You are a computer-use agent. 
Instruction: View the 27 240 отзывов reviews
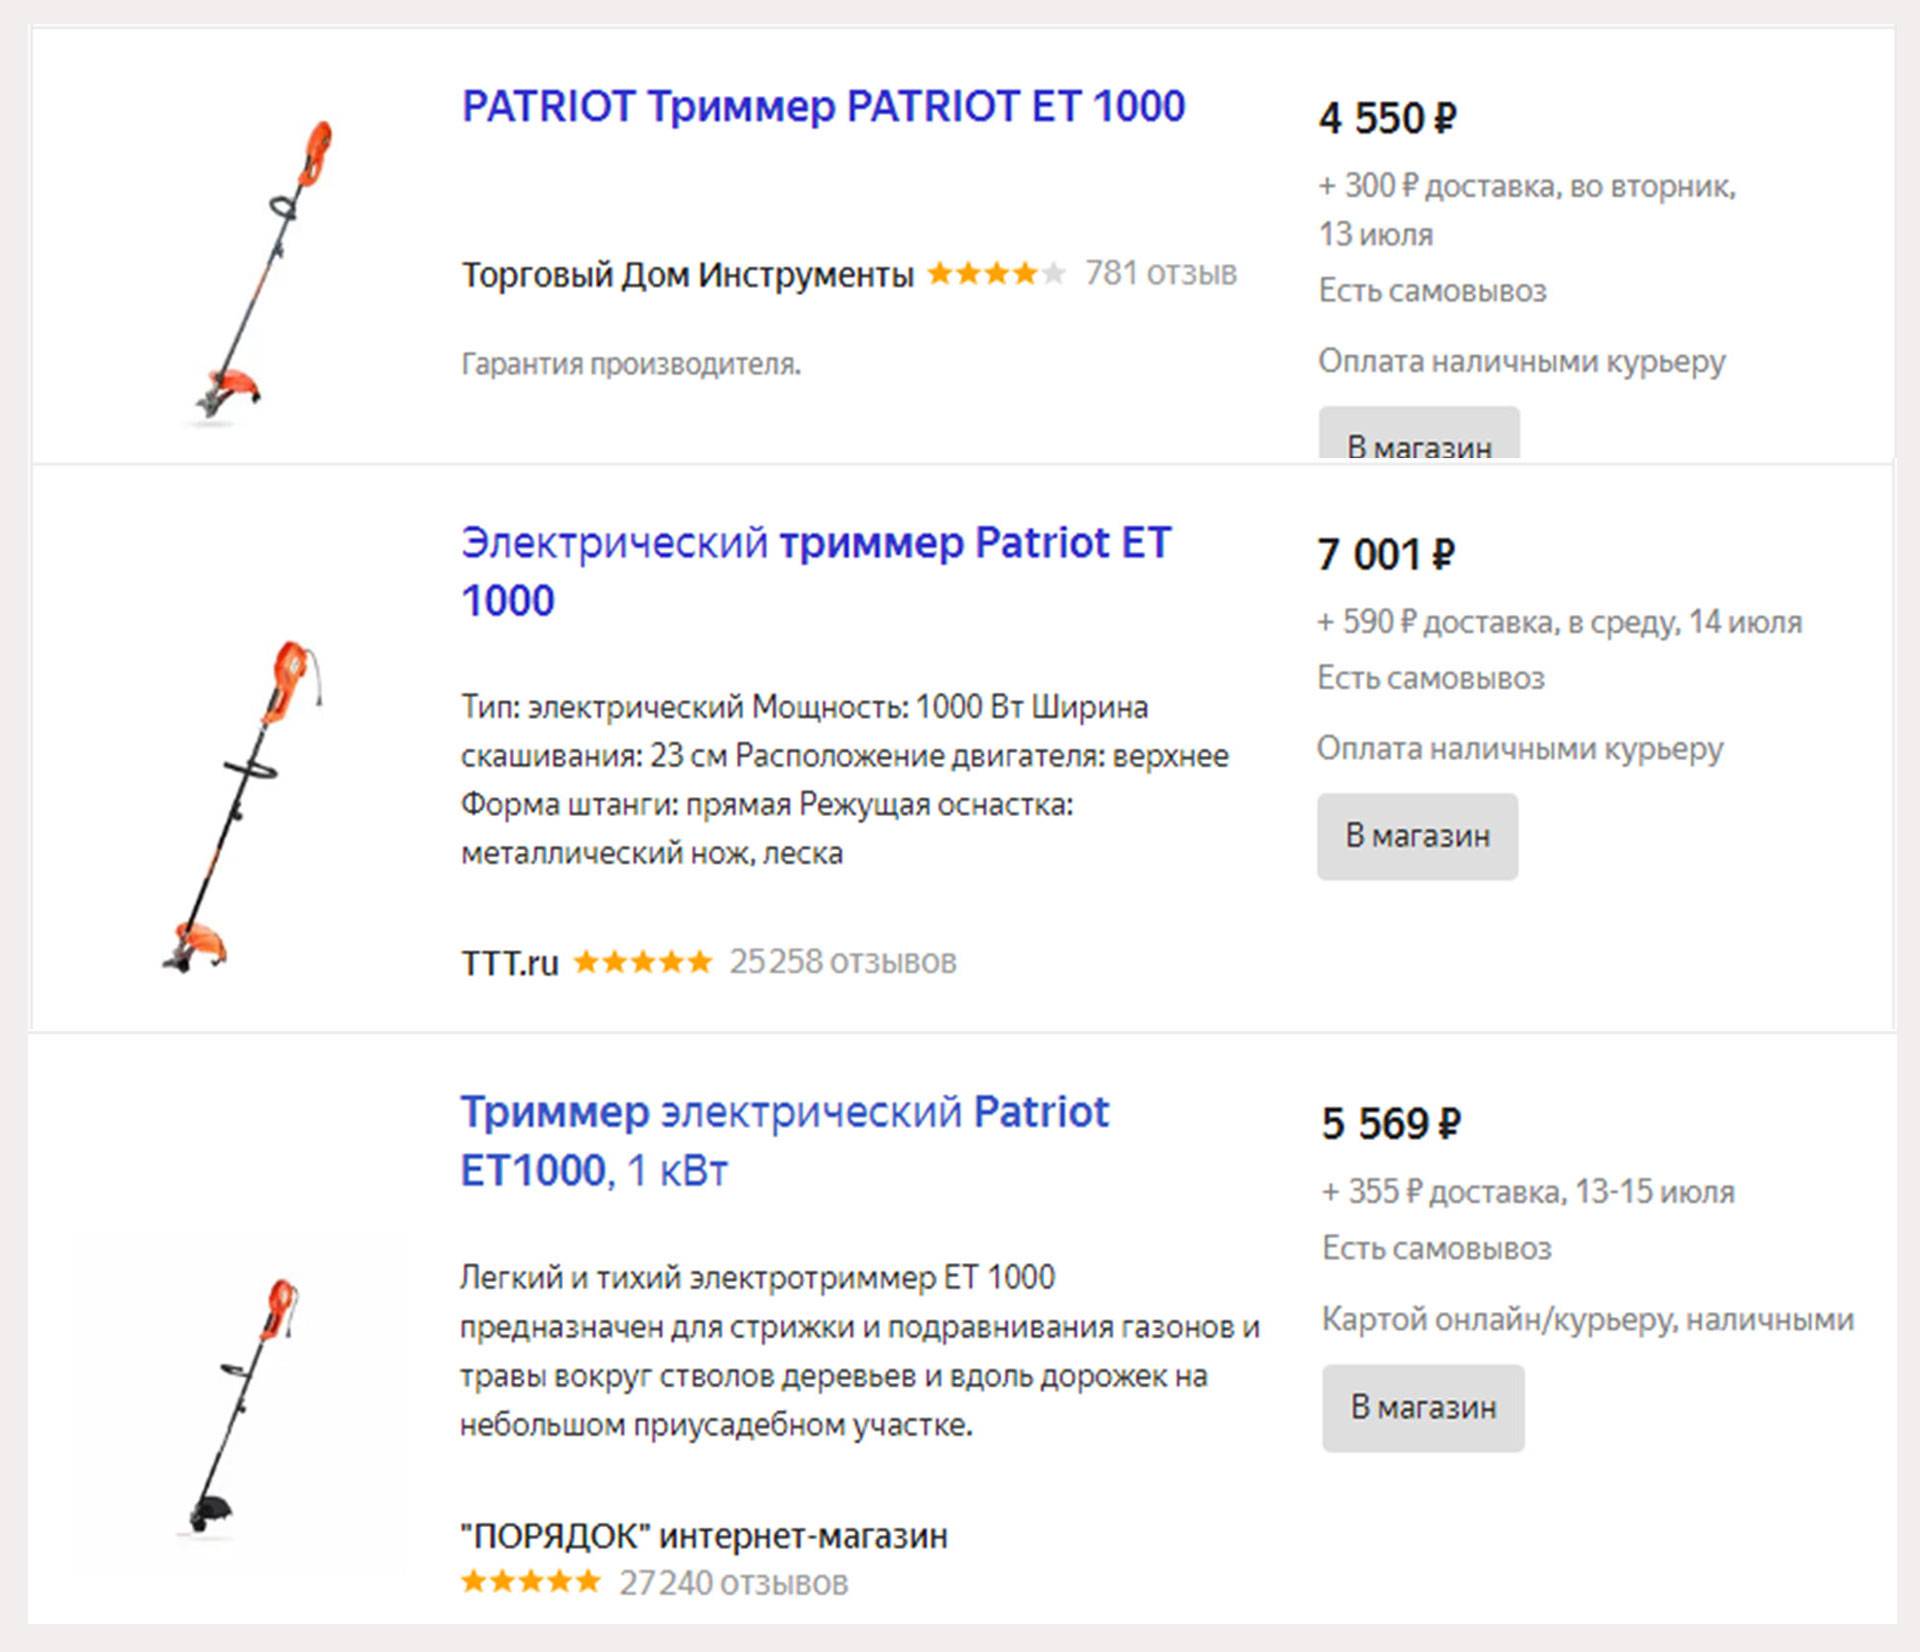(733, 1583)
